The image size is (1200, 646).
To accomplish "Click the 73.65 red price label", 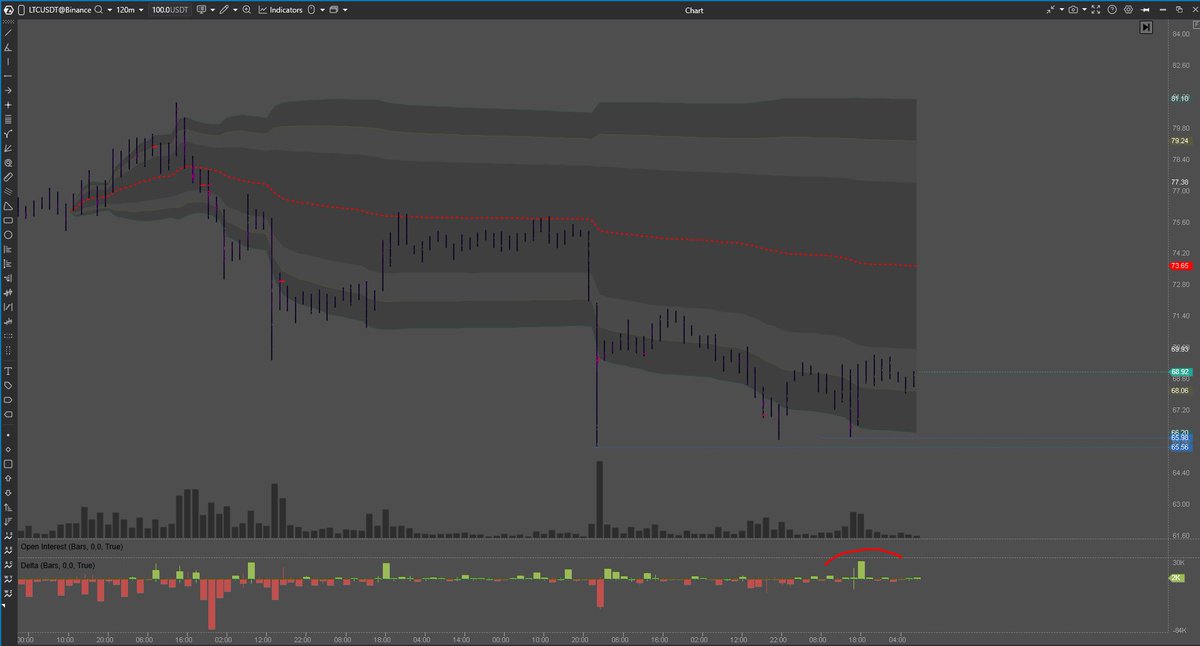I will pos(1179,266).
